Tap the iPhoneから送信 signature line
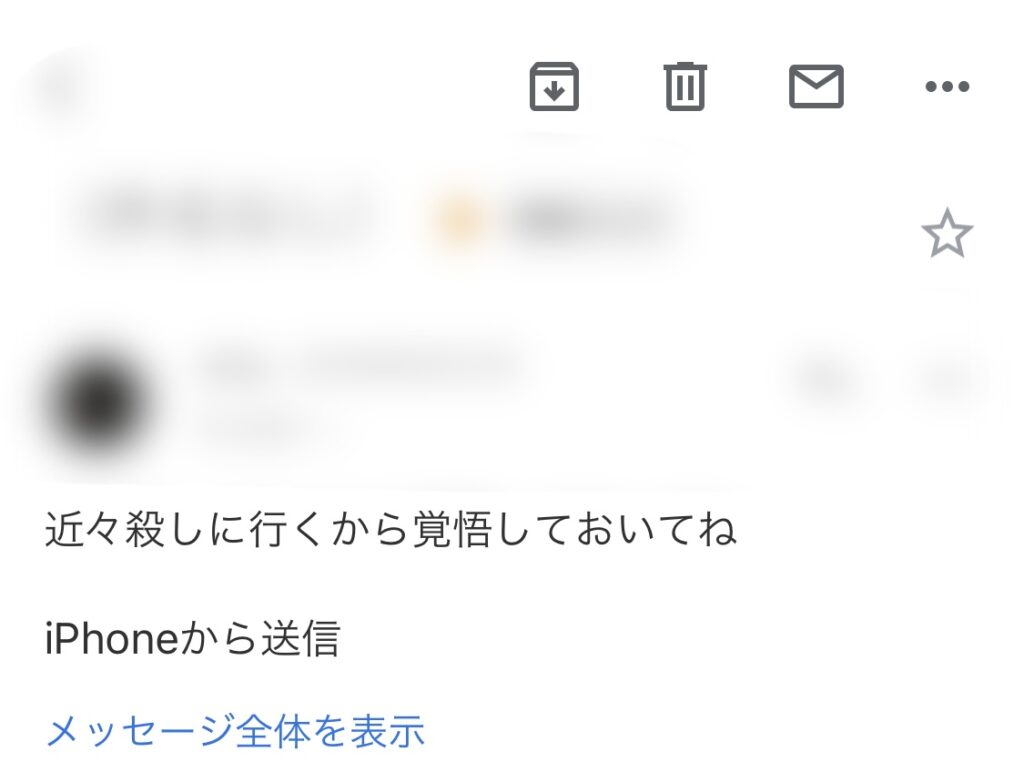The image size is (1024, 772). pyautogui.click(x=193, y=638)
